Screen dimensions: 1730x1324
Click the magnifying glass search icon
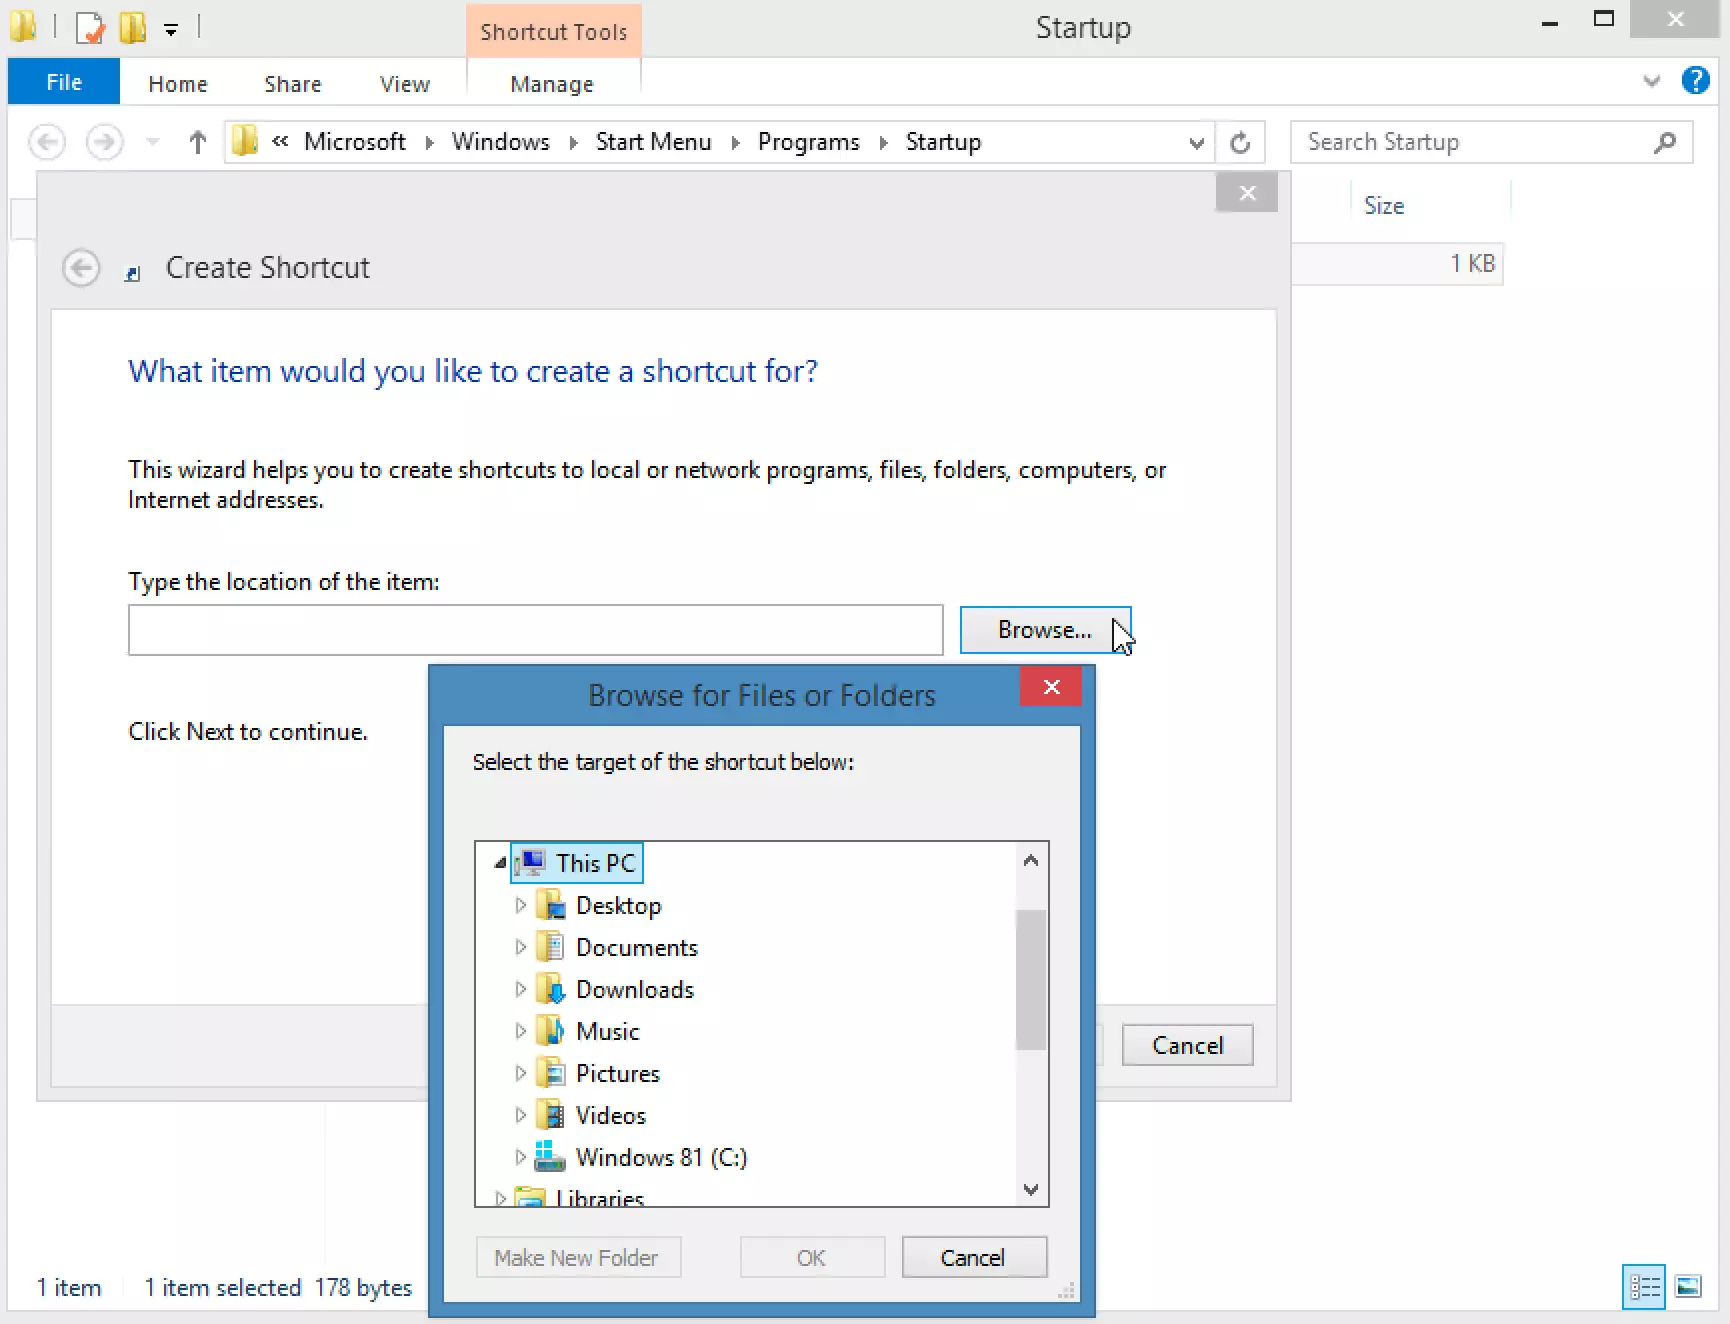(x=1665, y=142)
